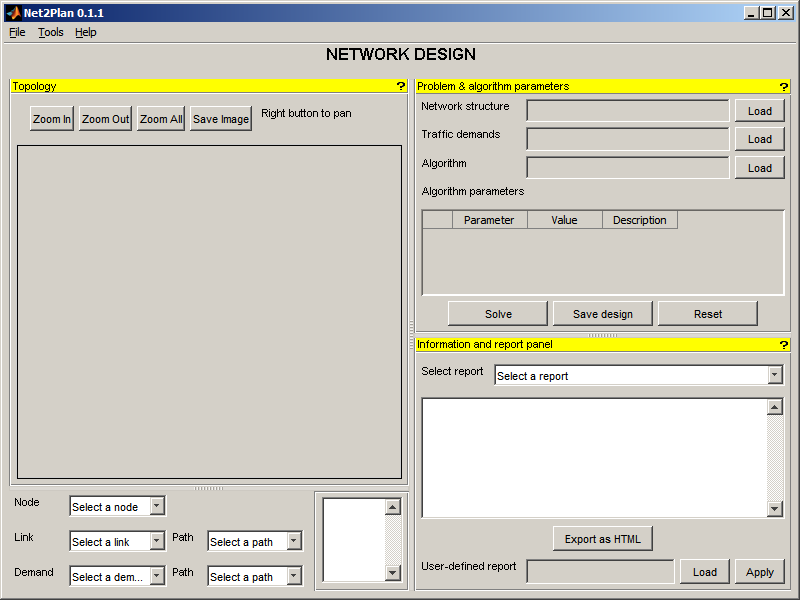
Task: Click the Solve button
Action: click(498, 314)
